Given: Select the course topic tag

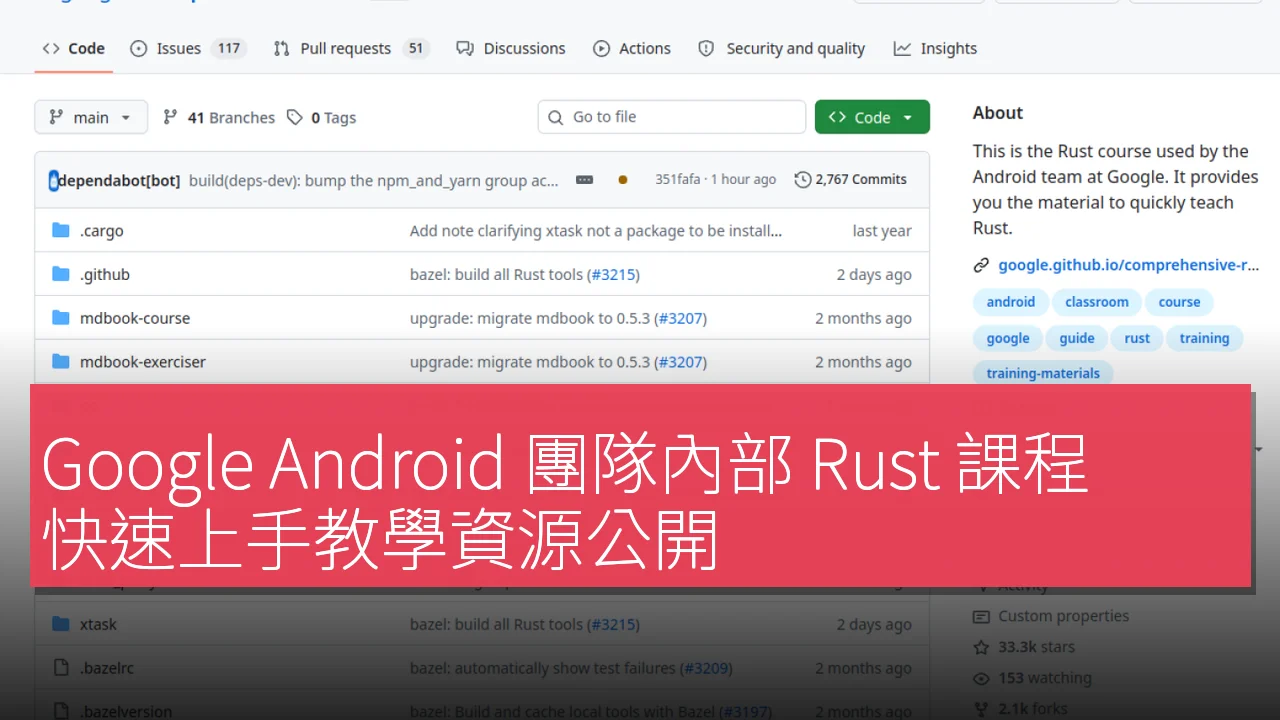Looking at the screenshot, I should tap(1179, 302).
